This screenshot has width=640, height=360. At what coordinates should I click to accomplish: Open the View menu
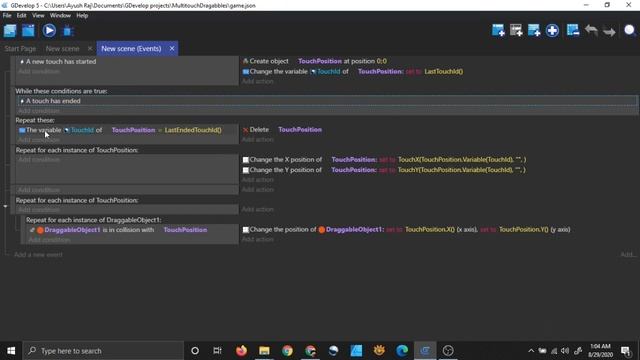tap(38, 16)
